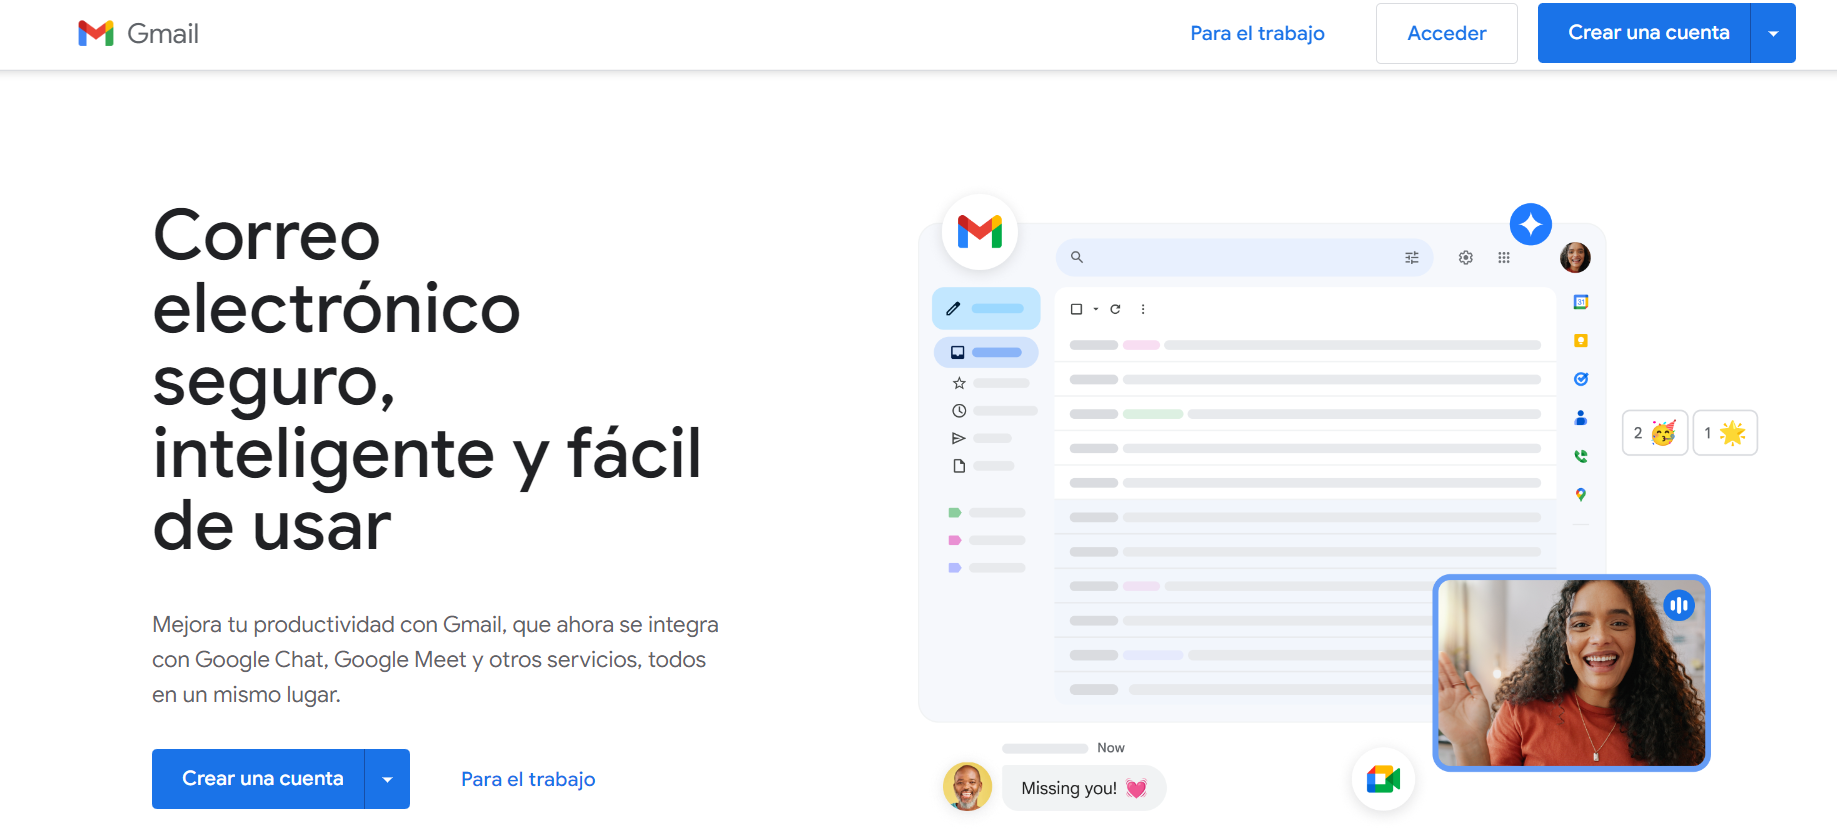Click the "Now" timestamp above the chat bubble

[1110, 748]
